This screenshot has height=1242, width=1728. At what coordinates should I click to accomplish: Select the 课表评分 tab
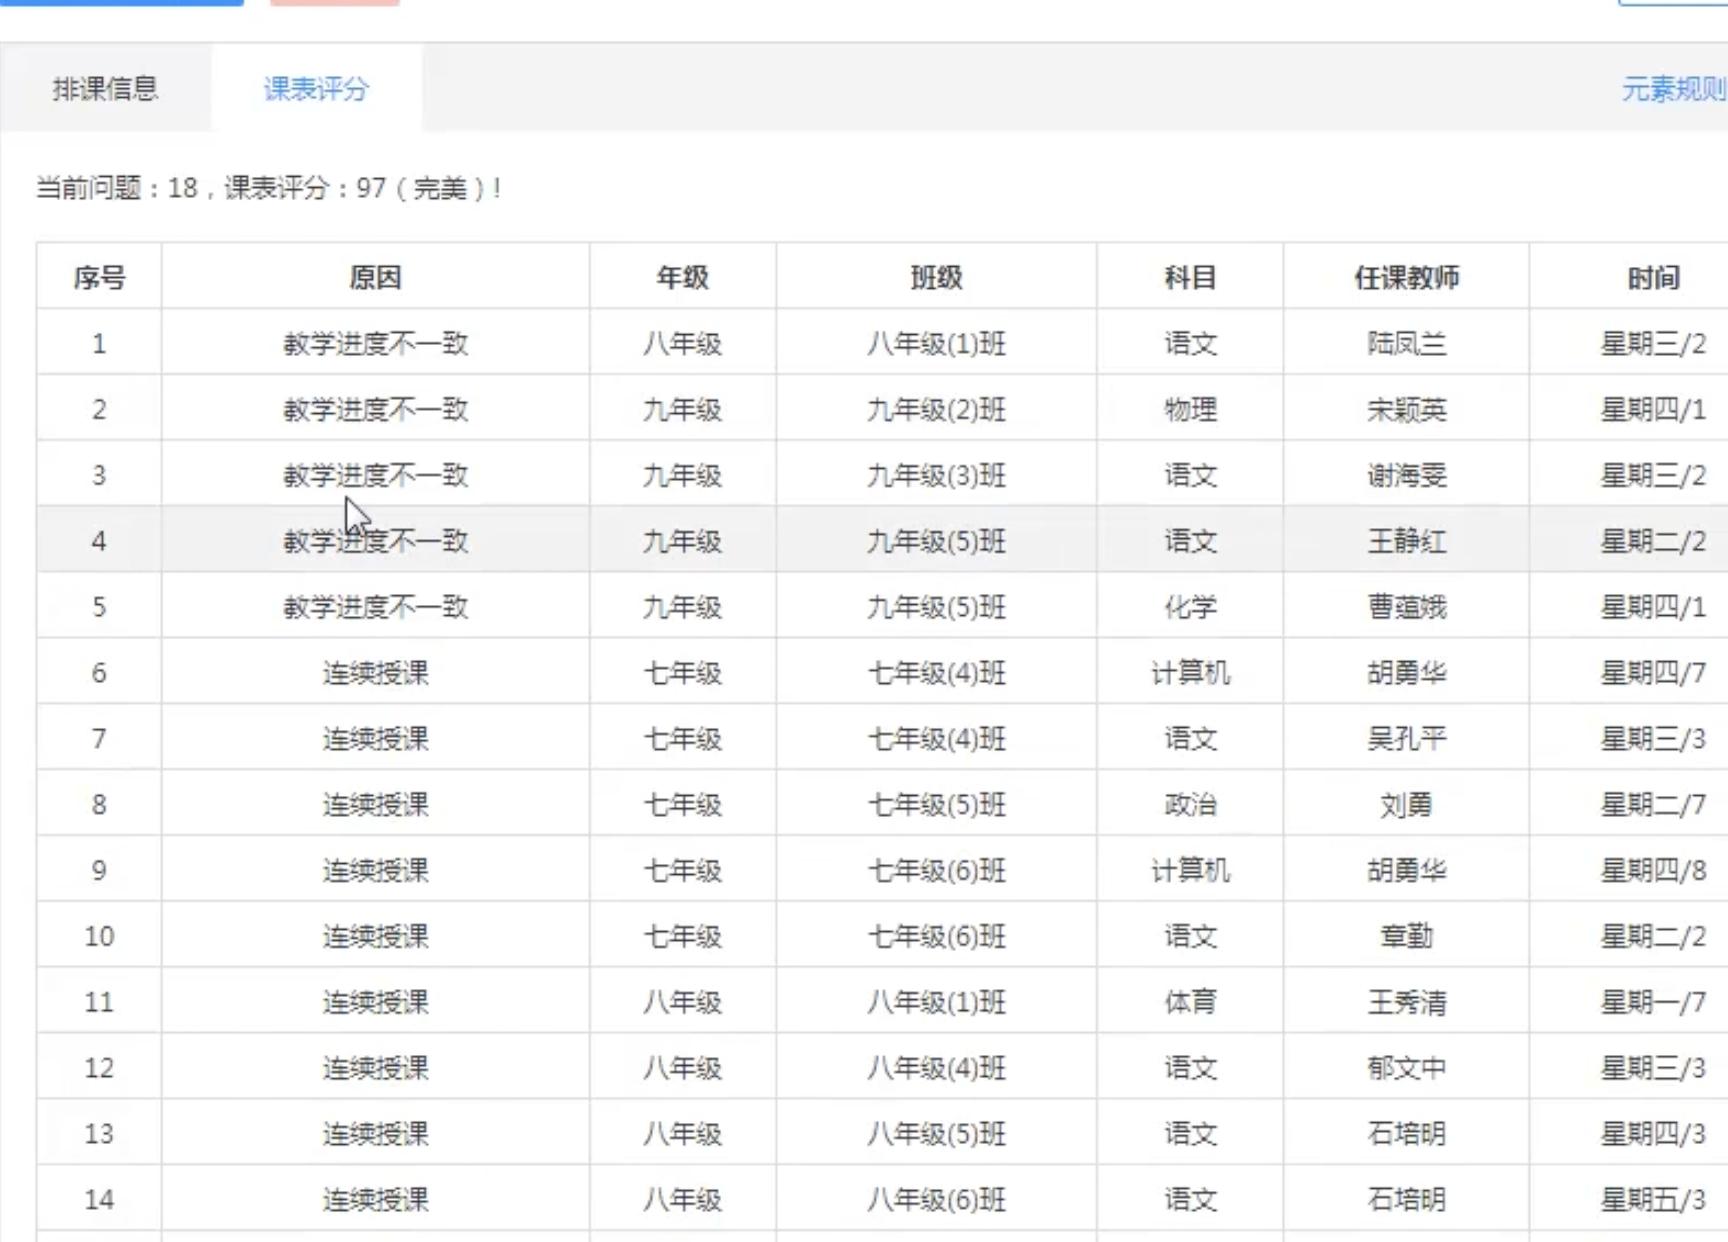click(315, 88)
